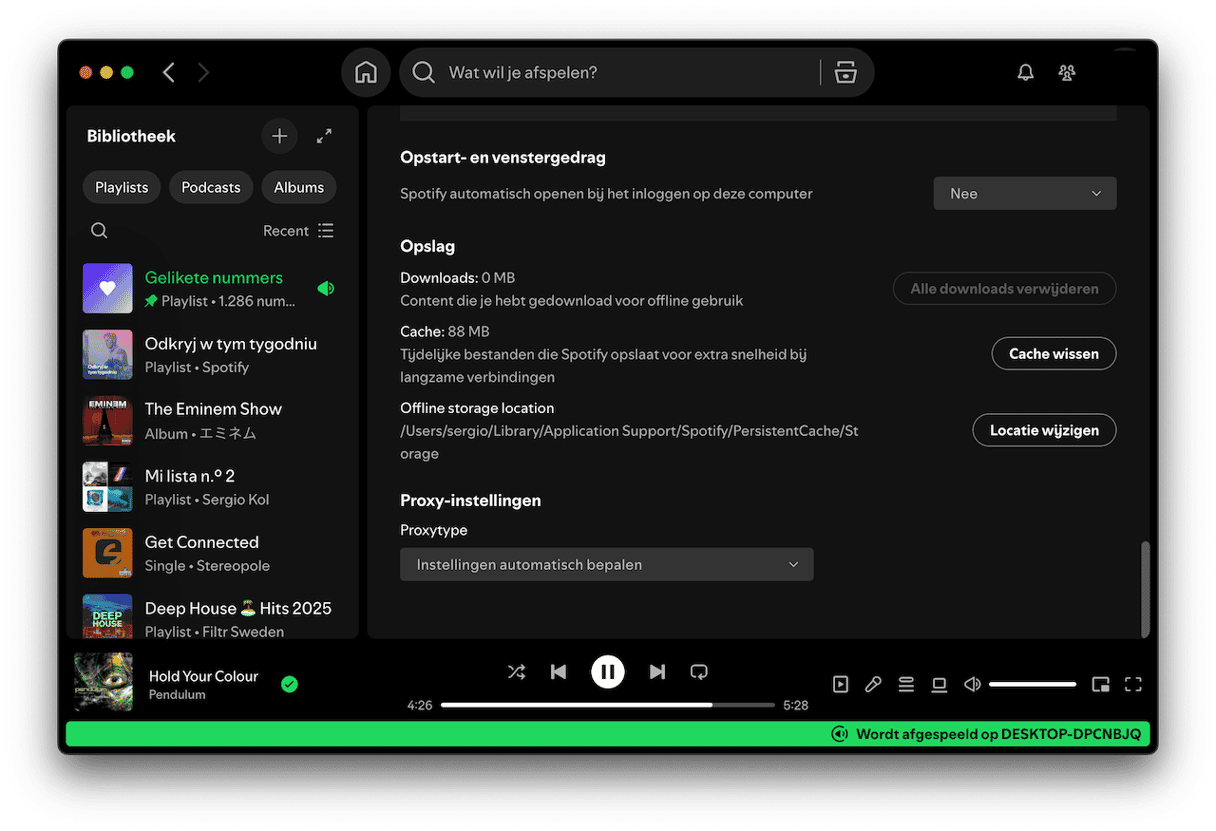The width and height of the screenshot is (1216, 831).
Task: Click the Opslag section heading
Action: (x=428, y=246)
